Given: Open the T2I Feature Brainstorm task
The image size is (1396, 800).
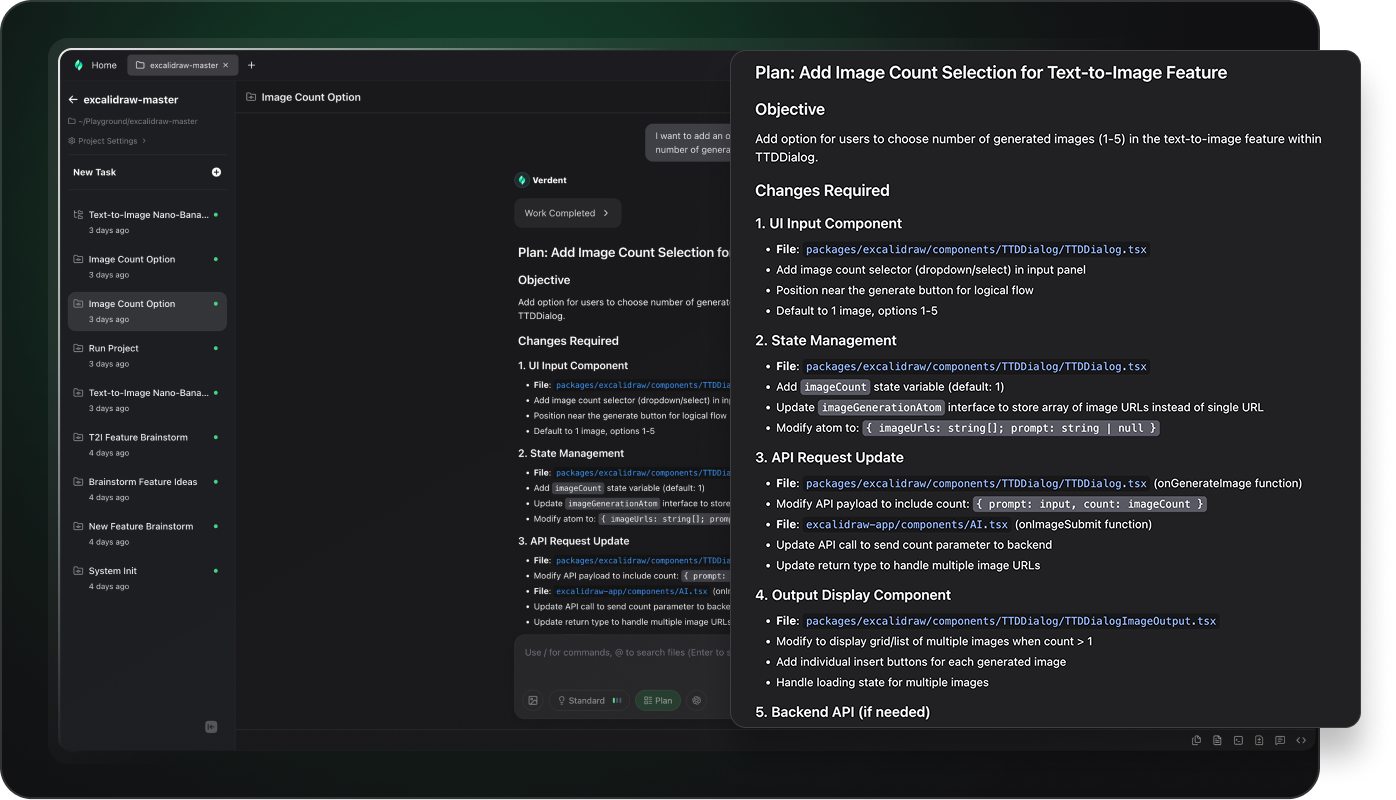Looking at the screenshot, I should point(147,444).
